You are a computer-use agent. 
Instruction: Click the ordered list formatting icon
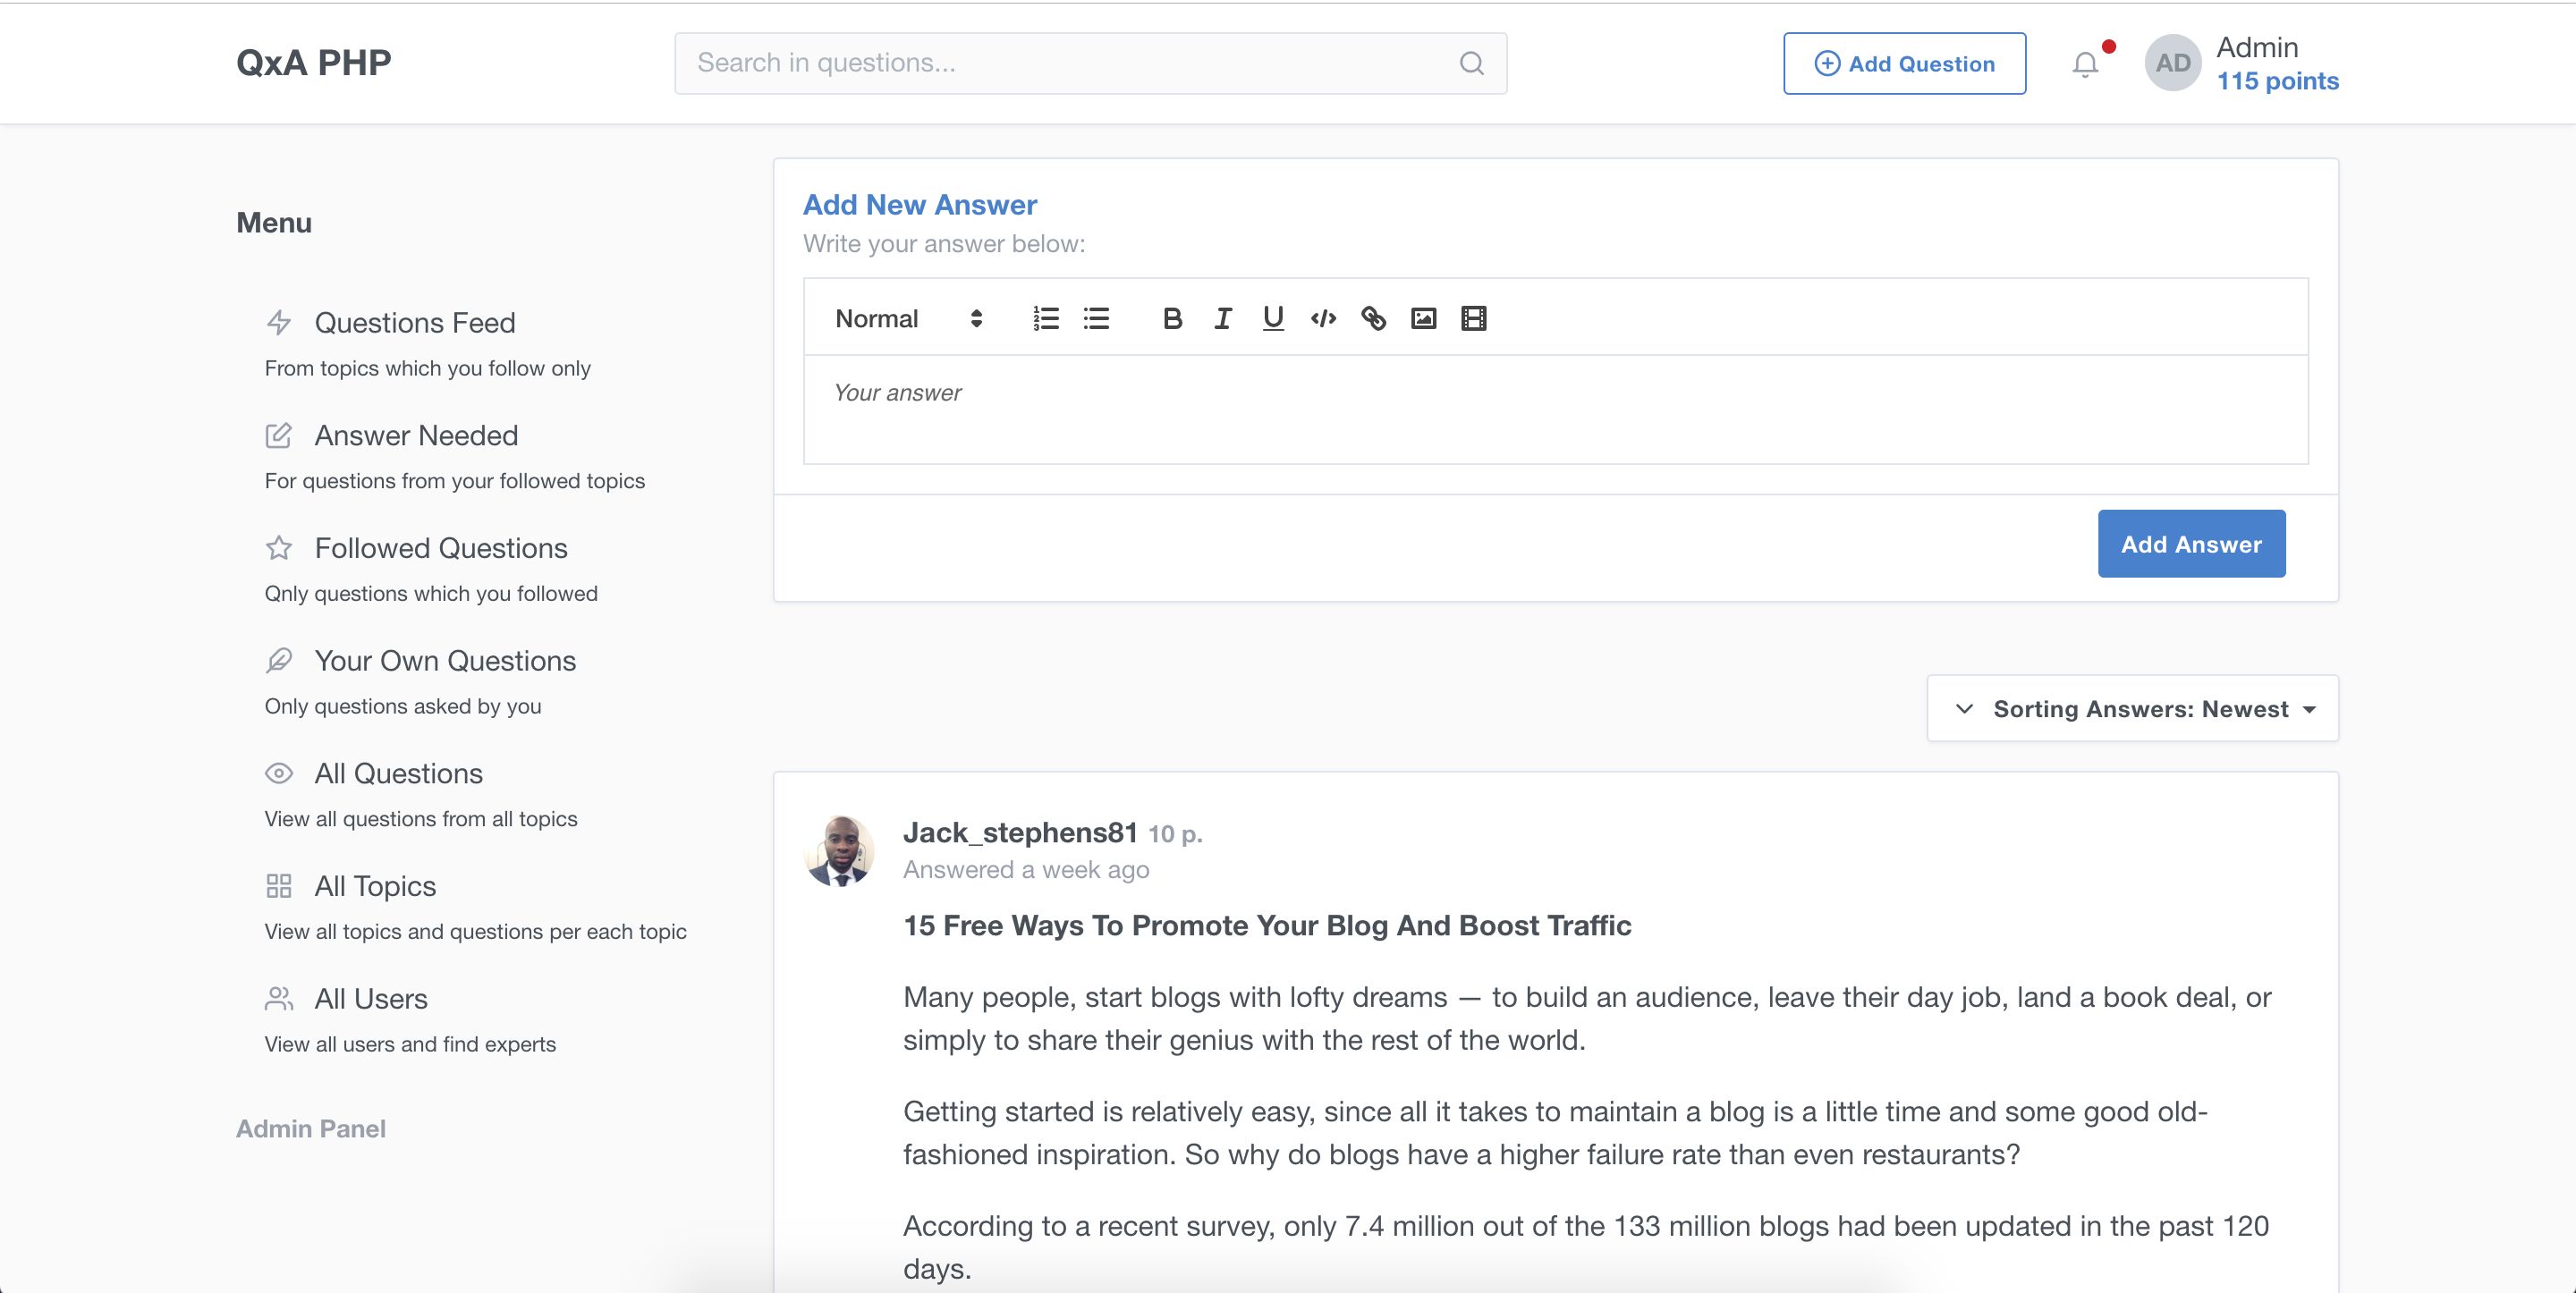[x=1045, y=319]
